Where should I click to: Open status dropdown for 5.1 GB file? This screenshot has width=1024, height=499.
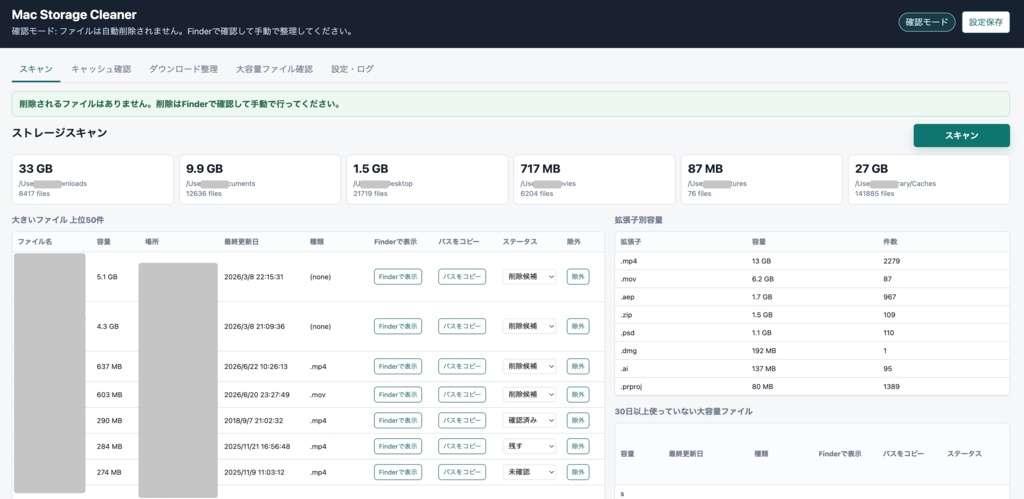pyautogui.click(x=529, y=276)
